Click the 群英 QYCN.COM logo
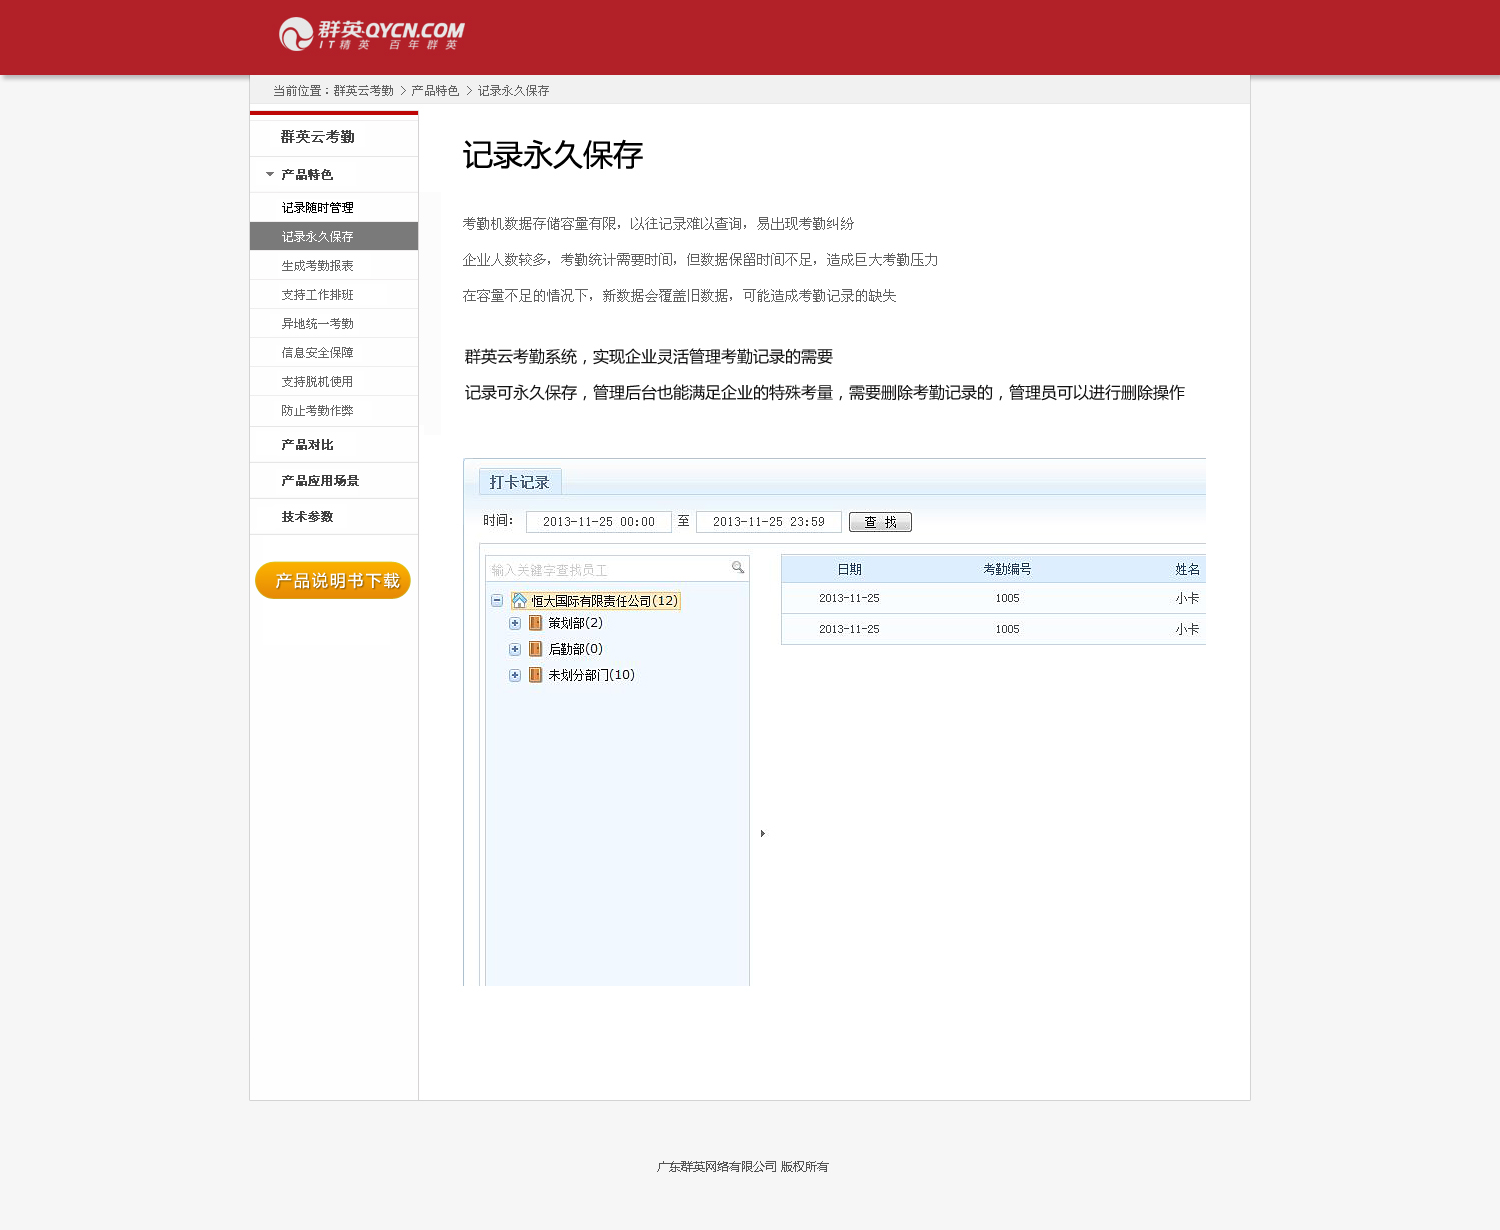 pyautogui.click(x=372, y=35)
